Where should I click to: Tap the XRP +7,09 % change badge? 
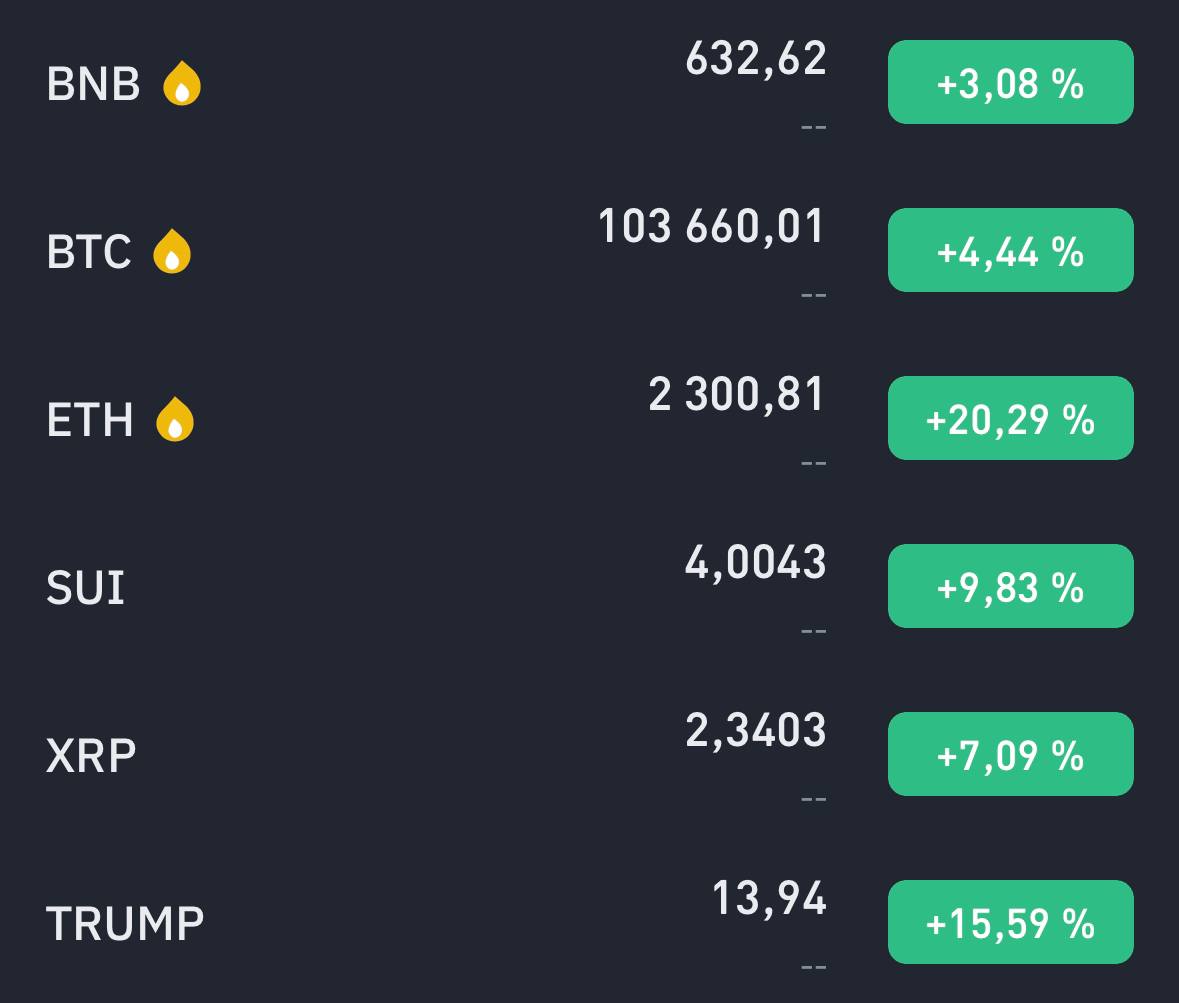pyautogui.click(x=1011, y=754)
